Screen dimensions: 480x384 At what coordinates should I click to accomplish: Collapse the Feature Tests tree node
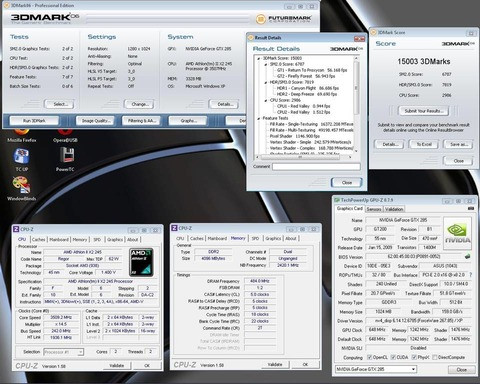point(259,118)
